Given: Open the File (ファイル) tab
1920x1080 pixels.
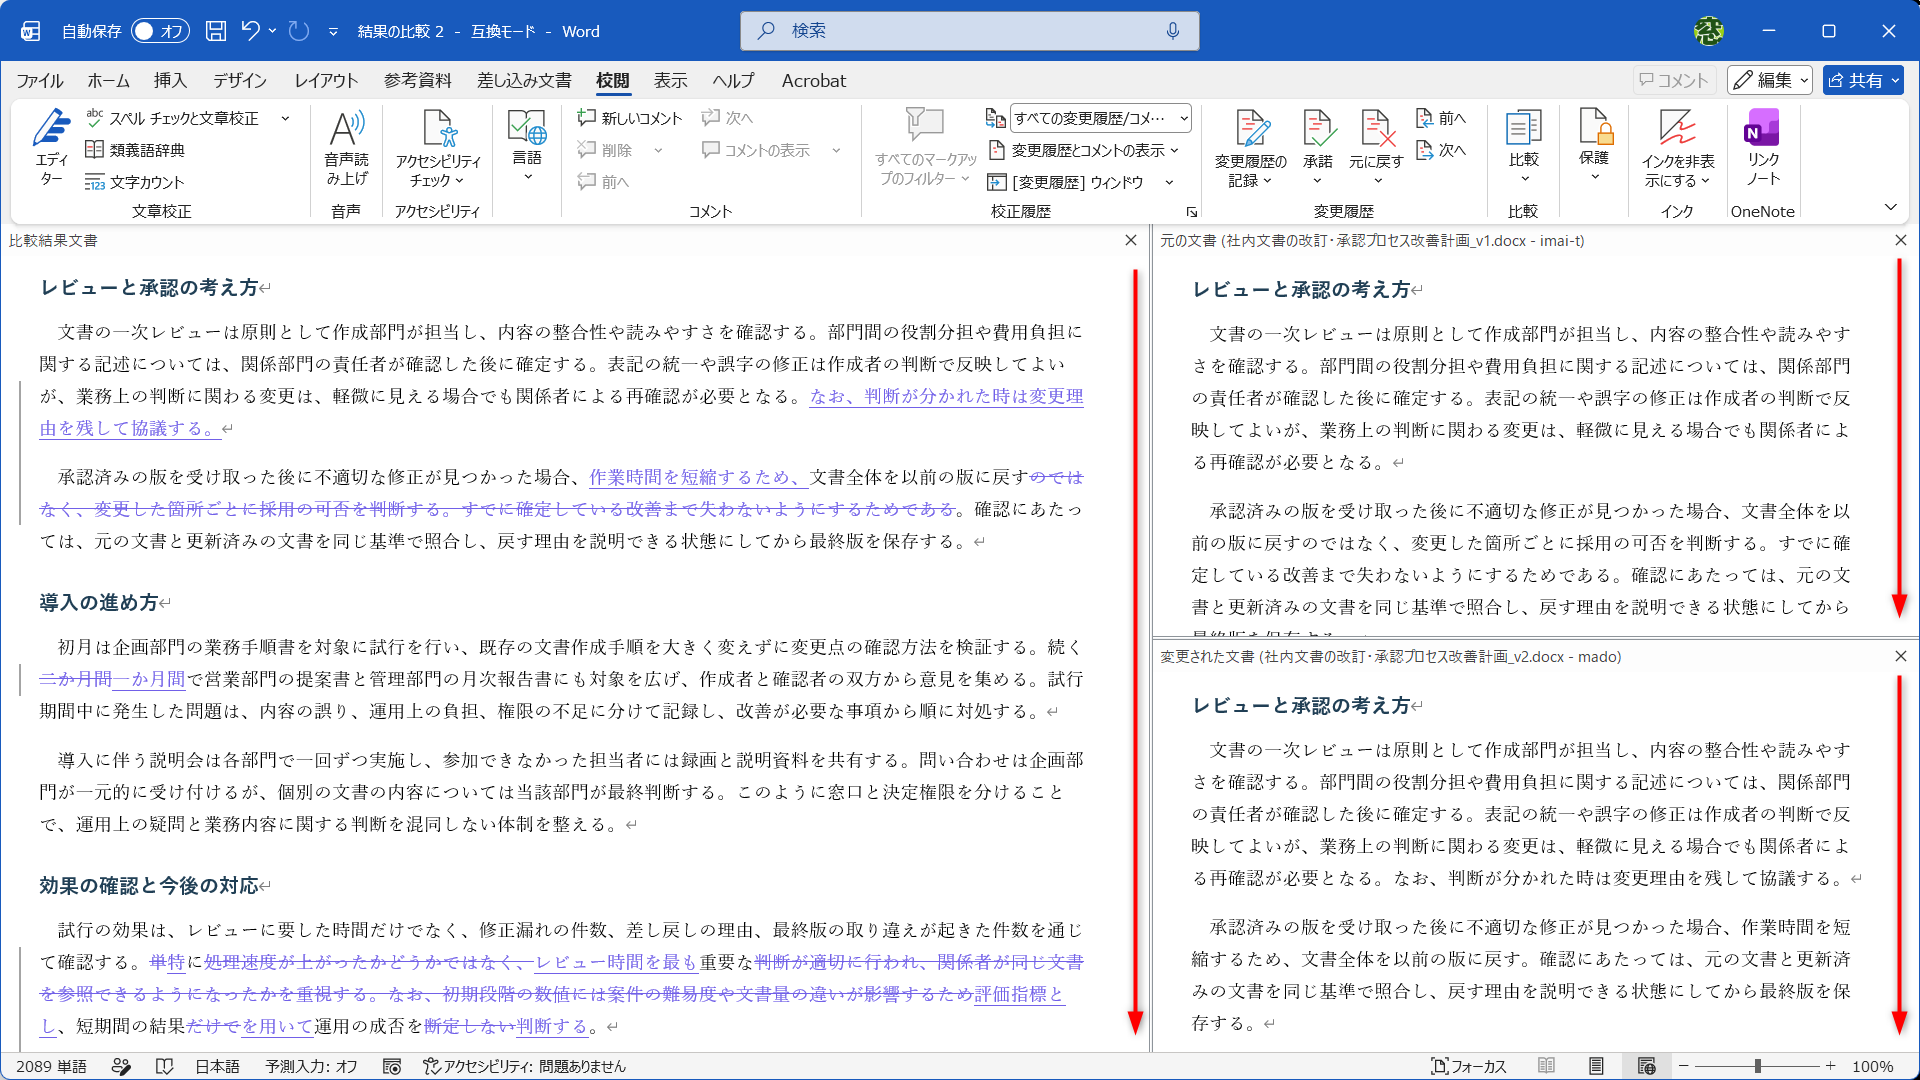Looking at the screenshot, I should (x=40, y=80).
